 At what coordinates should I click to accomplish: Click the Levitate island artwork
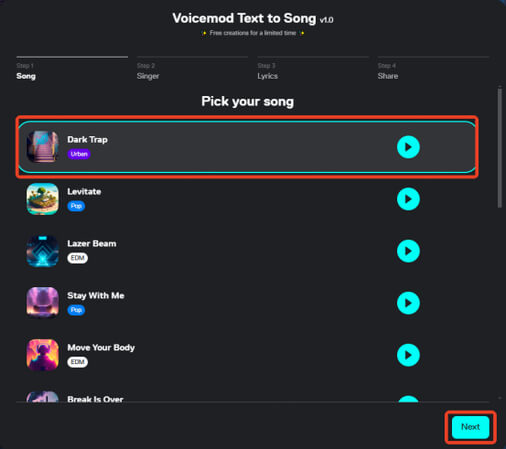click(43, 199)
